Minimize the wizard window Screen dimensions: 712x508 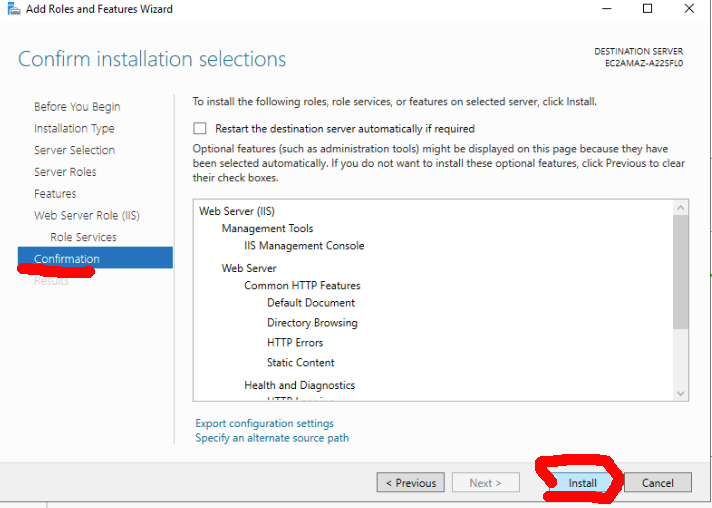(605, 9)
